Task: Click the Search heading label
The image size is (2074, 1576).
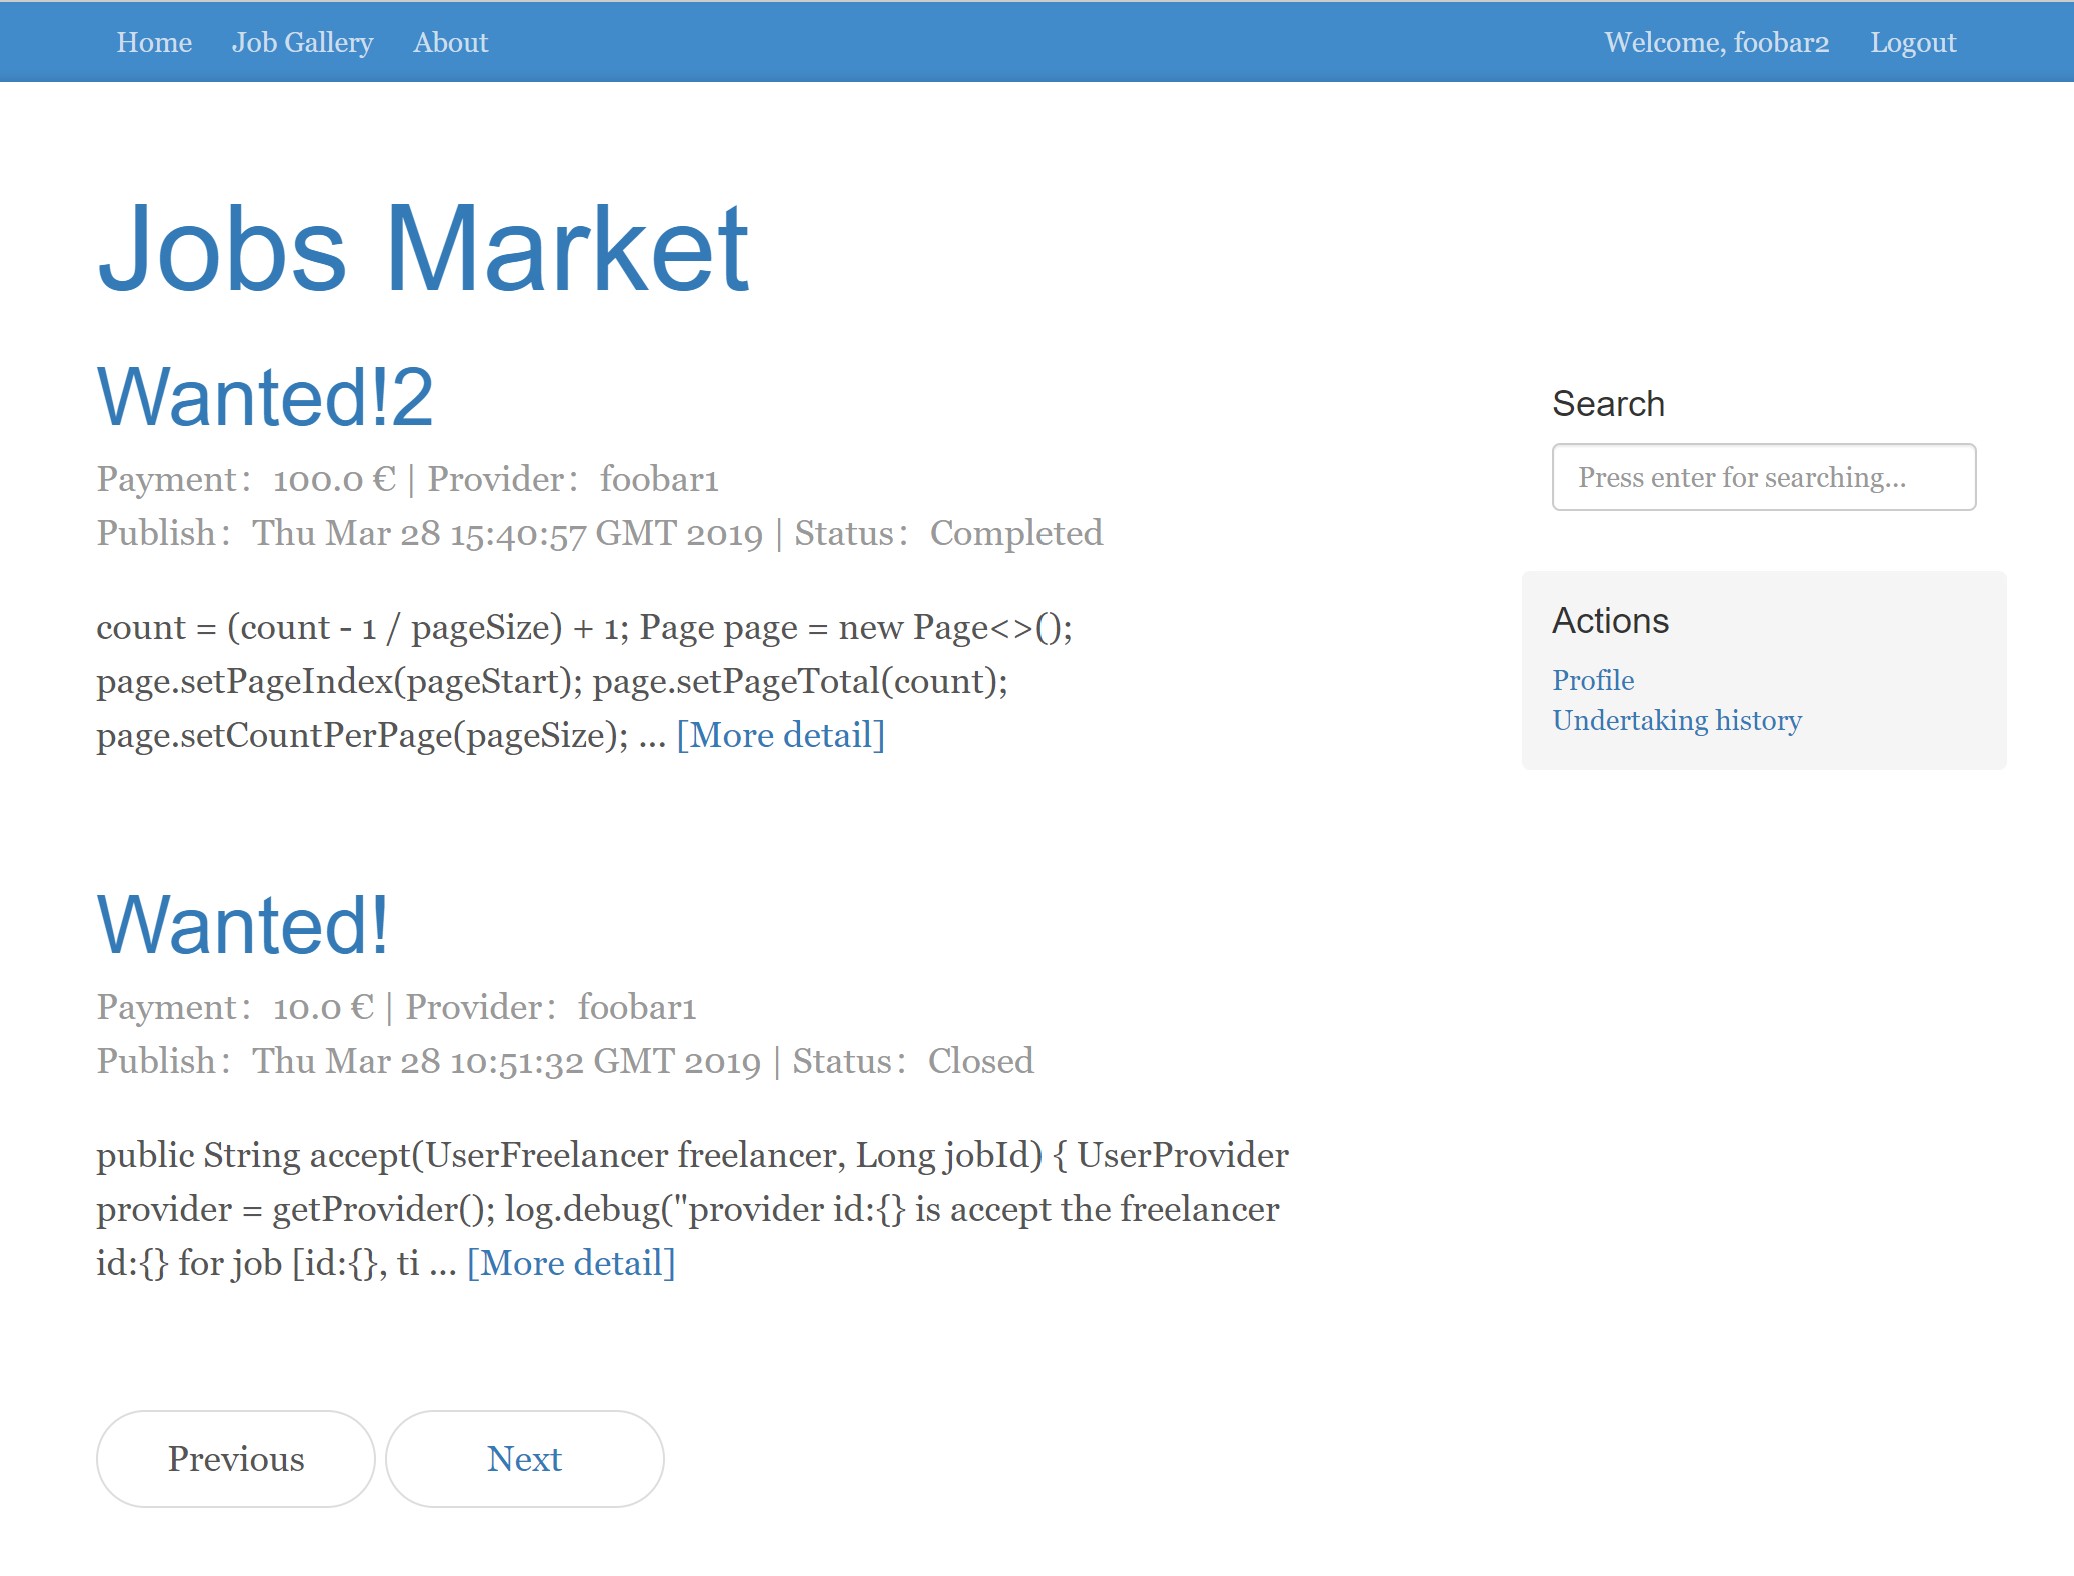Action: pos(1608,404)
